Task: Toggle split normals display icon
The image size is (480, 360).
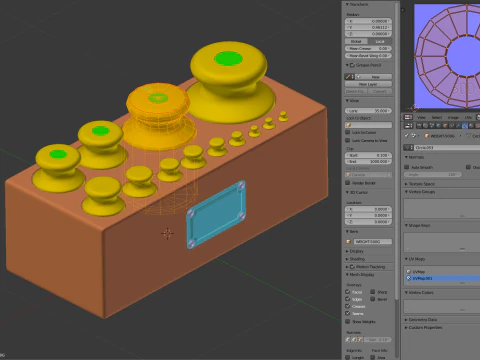Action: pyautogui.click(x=354, y=339)
